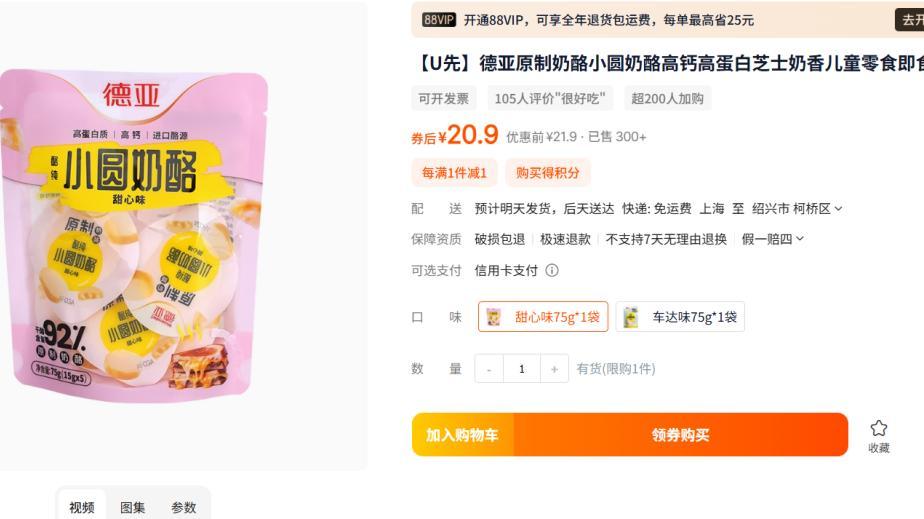Click the main cheese product image
924x519 pixels.
point(134,236)
